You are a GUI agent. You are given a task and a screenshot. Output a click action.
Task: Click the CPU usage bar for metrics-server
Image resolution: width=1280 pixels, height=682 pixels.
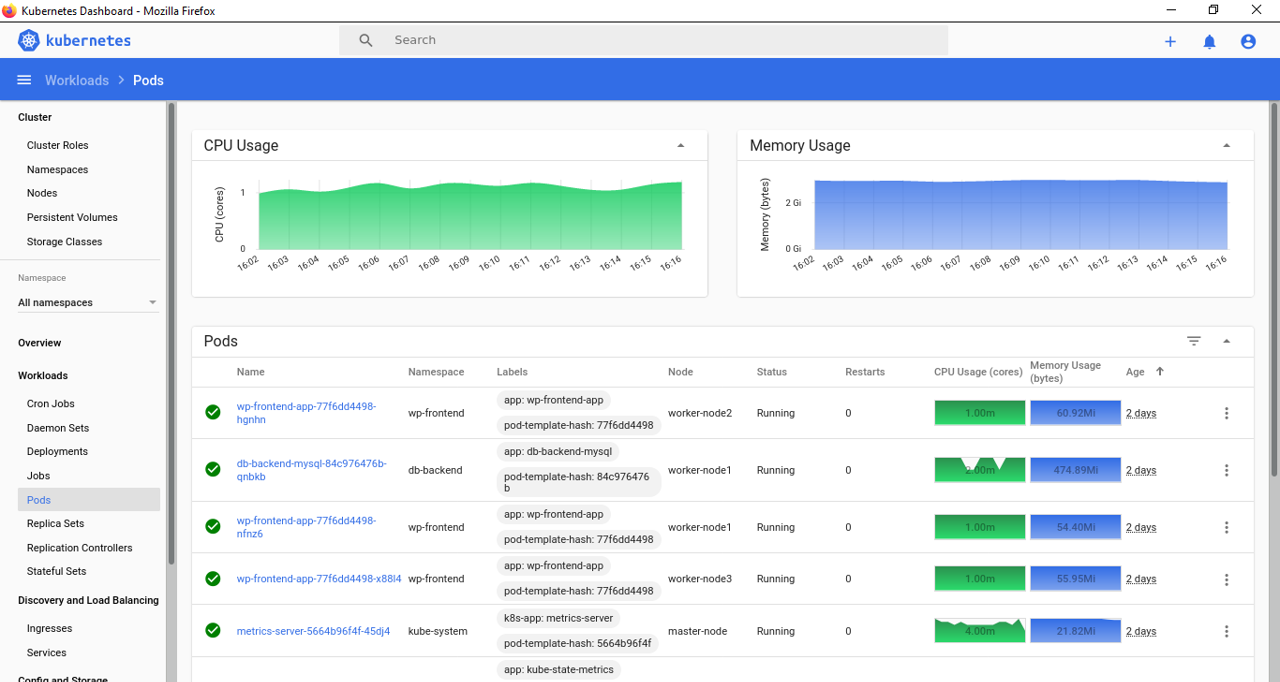[x=979, y=630]
